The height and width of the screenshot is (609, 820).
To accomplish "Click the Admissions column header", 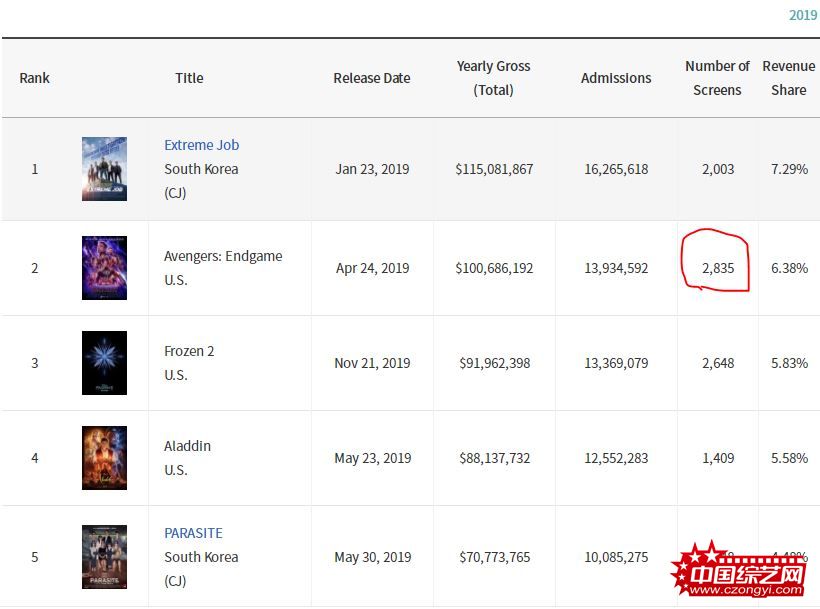I will coord(616,78).
